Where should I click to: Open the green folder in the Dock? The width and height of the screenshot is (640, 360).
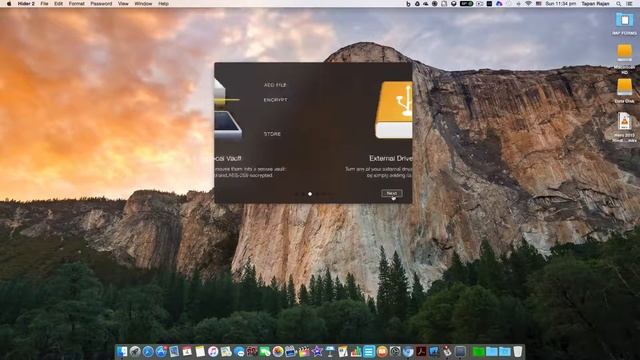478,351
